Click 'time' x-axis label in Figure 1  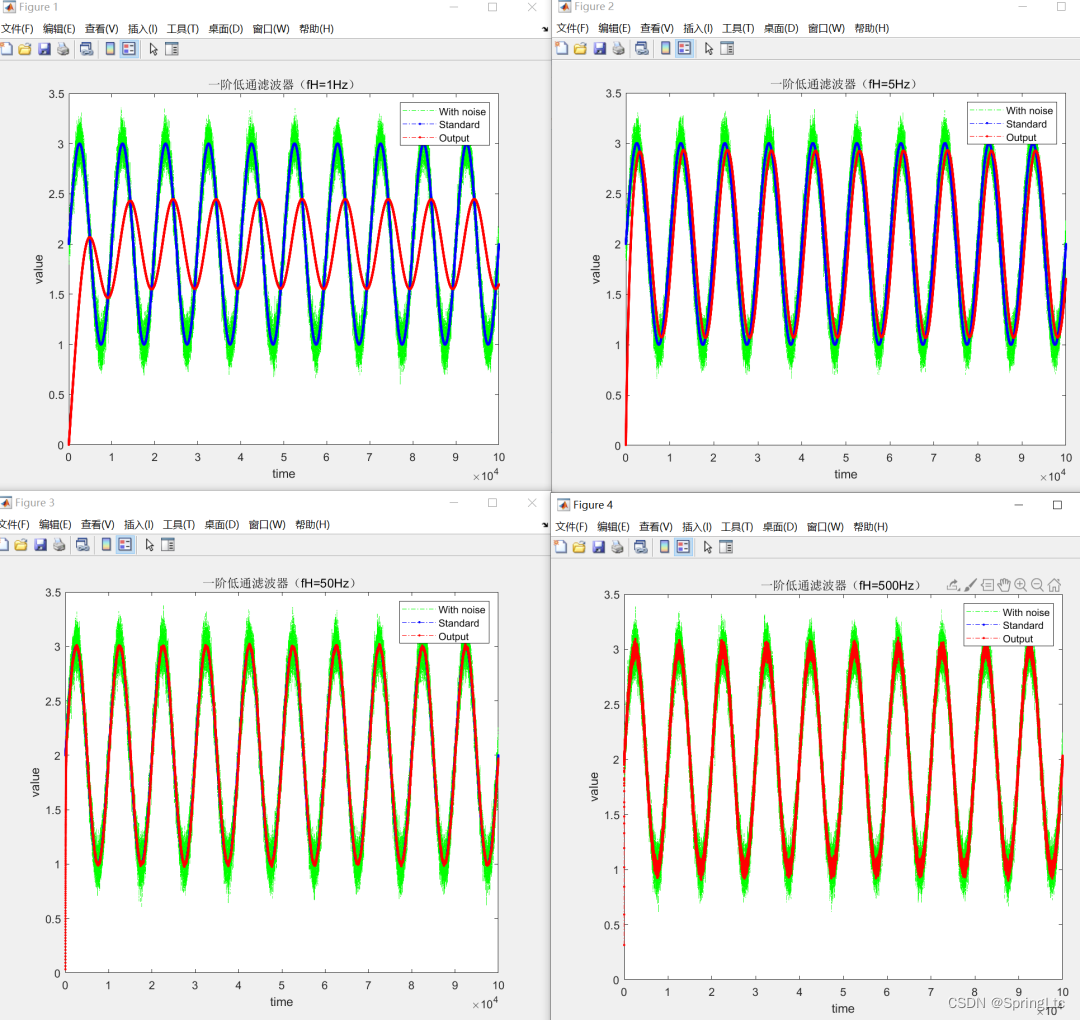pos(284,474)
